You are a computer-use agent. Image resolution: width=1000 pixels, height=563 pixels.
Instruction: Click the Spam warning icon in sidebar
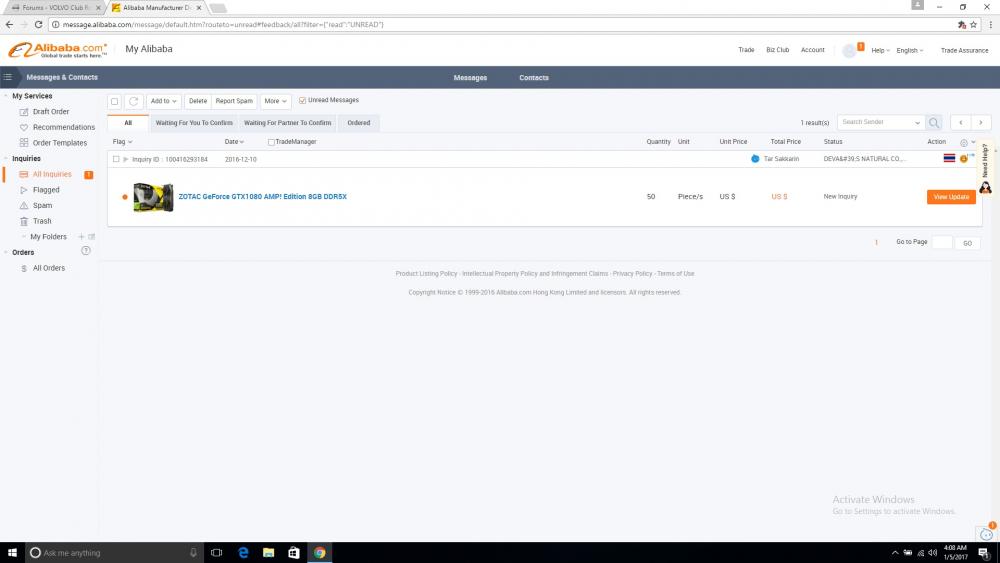(x=24, y=205)
